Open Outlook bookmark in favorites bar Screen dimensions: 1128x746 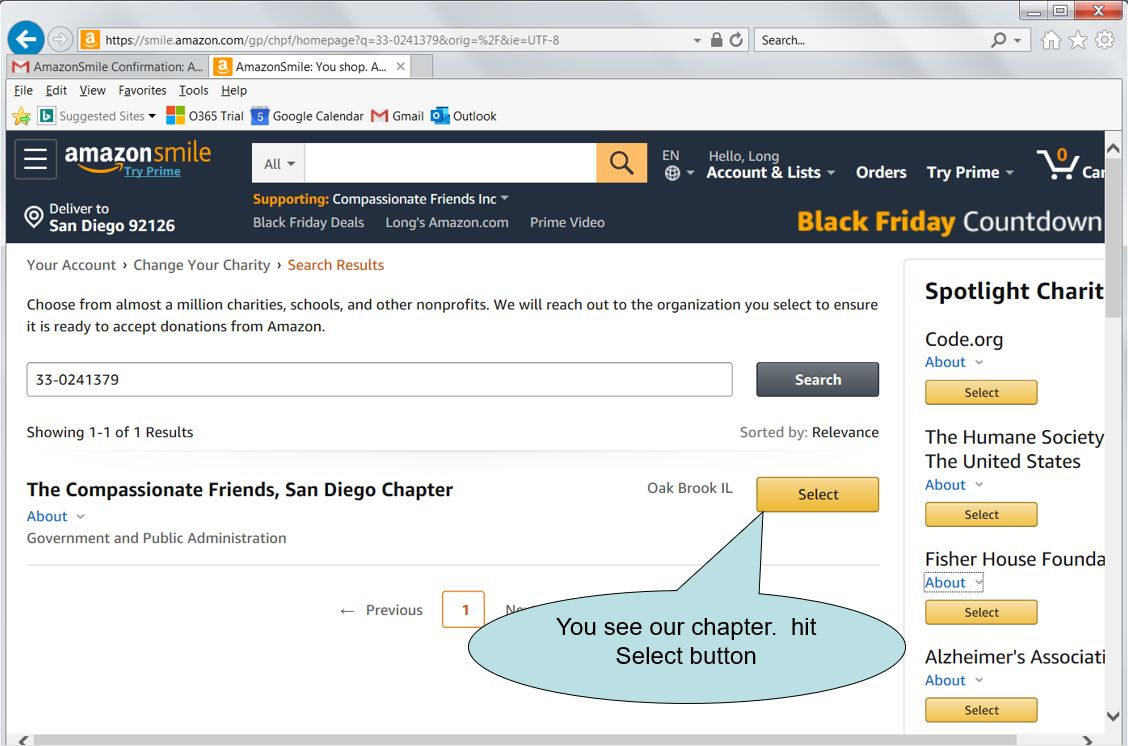(464, 116)
